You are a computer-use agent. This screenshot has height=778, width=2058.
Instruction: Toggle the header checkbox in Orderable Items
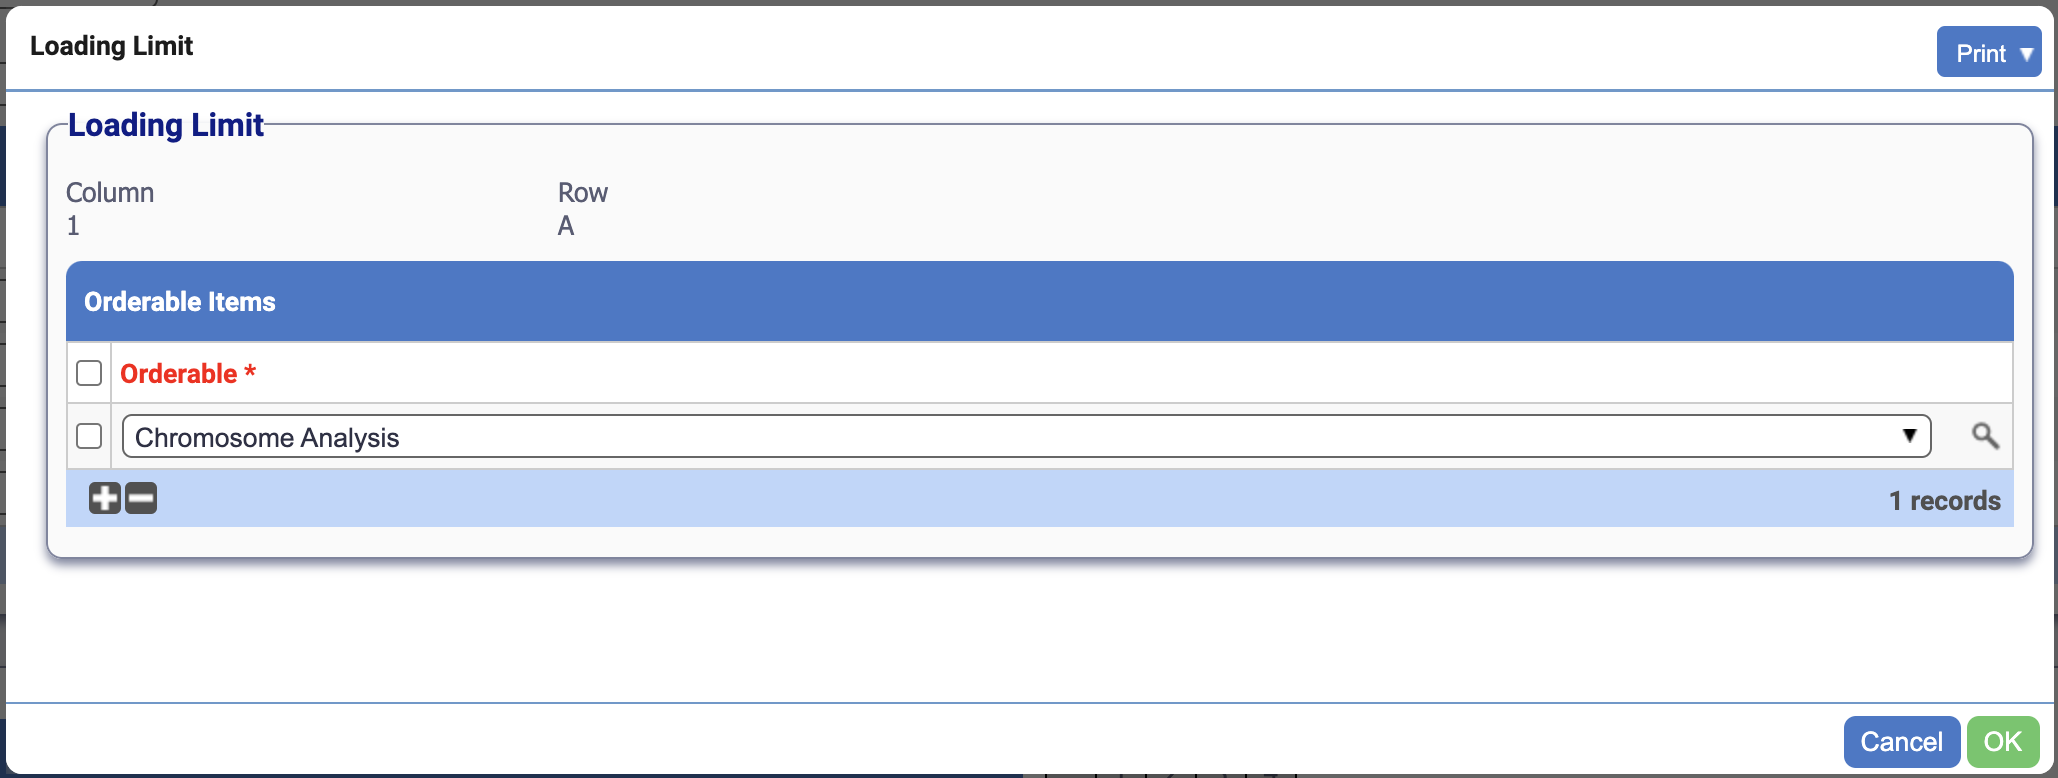(x=88, y=372)
